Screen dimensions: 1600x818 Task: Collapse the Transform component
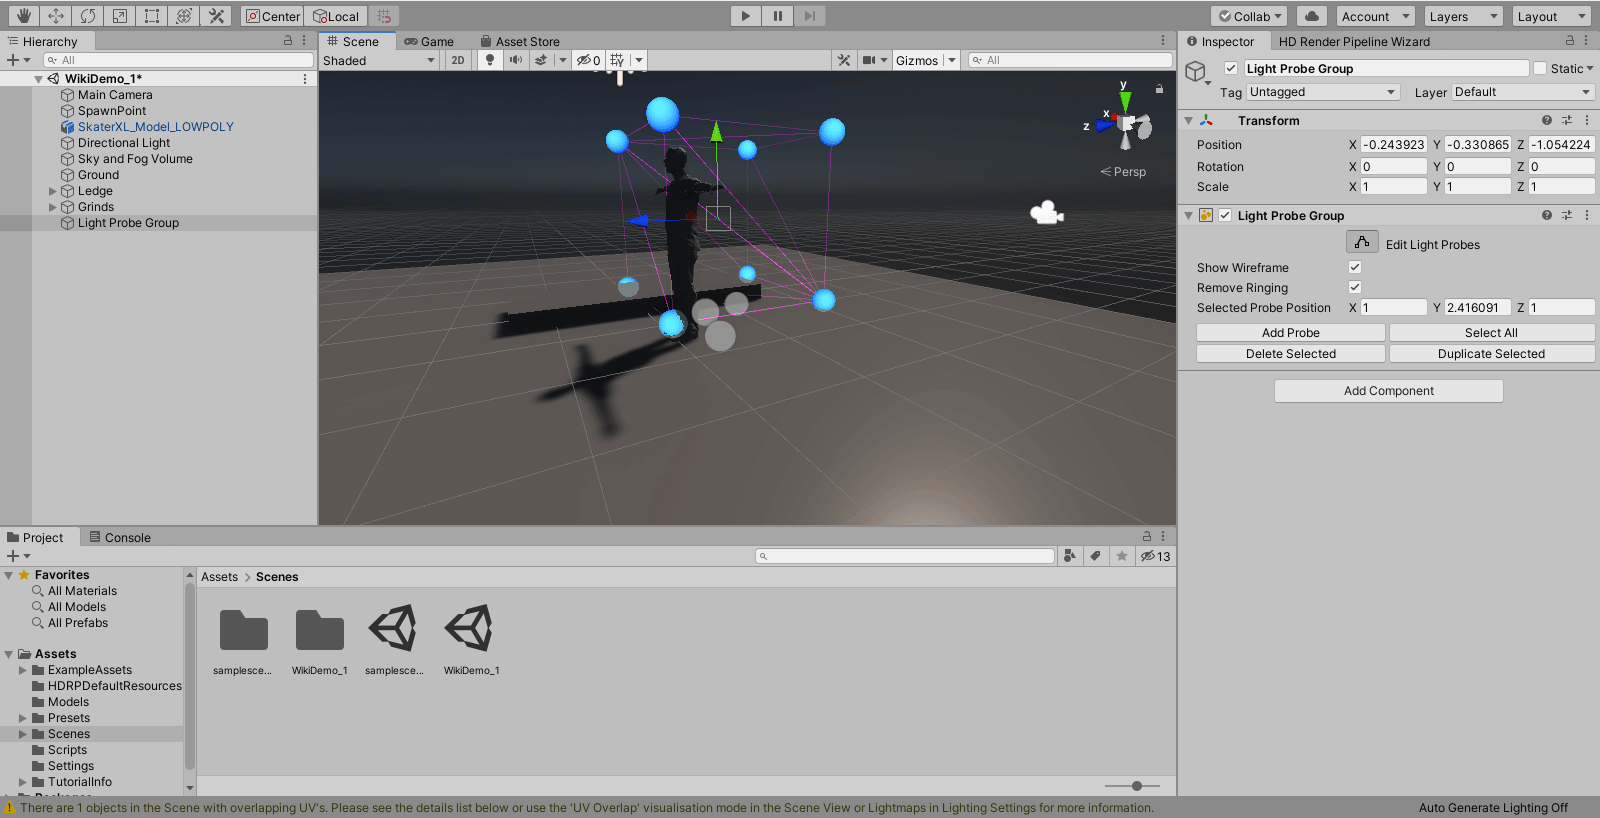tap(1189, 120)
